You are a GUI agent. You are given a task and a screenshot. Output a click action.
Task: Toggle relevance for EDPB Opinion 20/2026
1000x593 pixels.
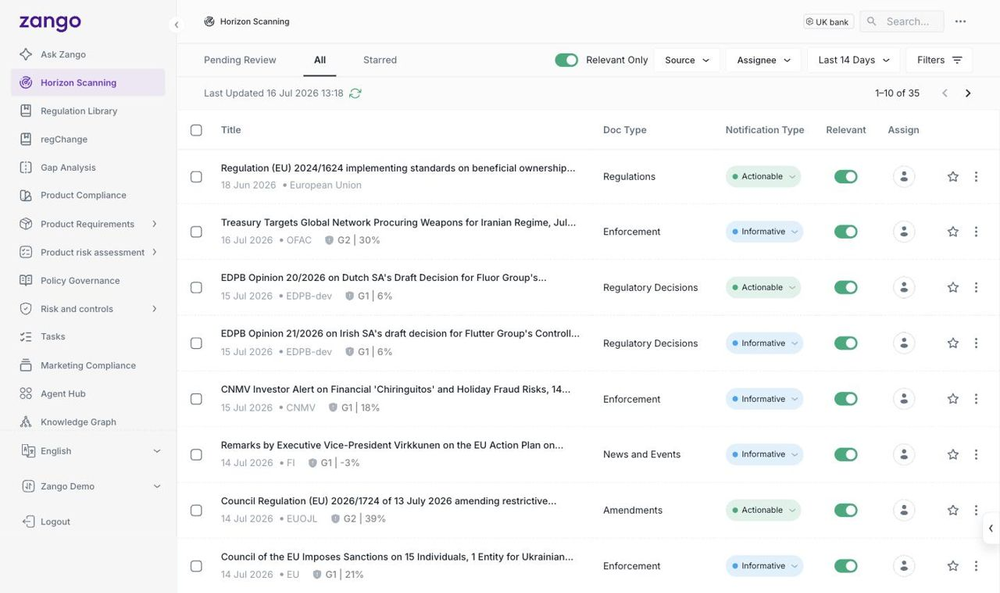point(846,288)
